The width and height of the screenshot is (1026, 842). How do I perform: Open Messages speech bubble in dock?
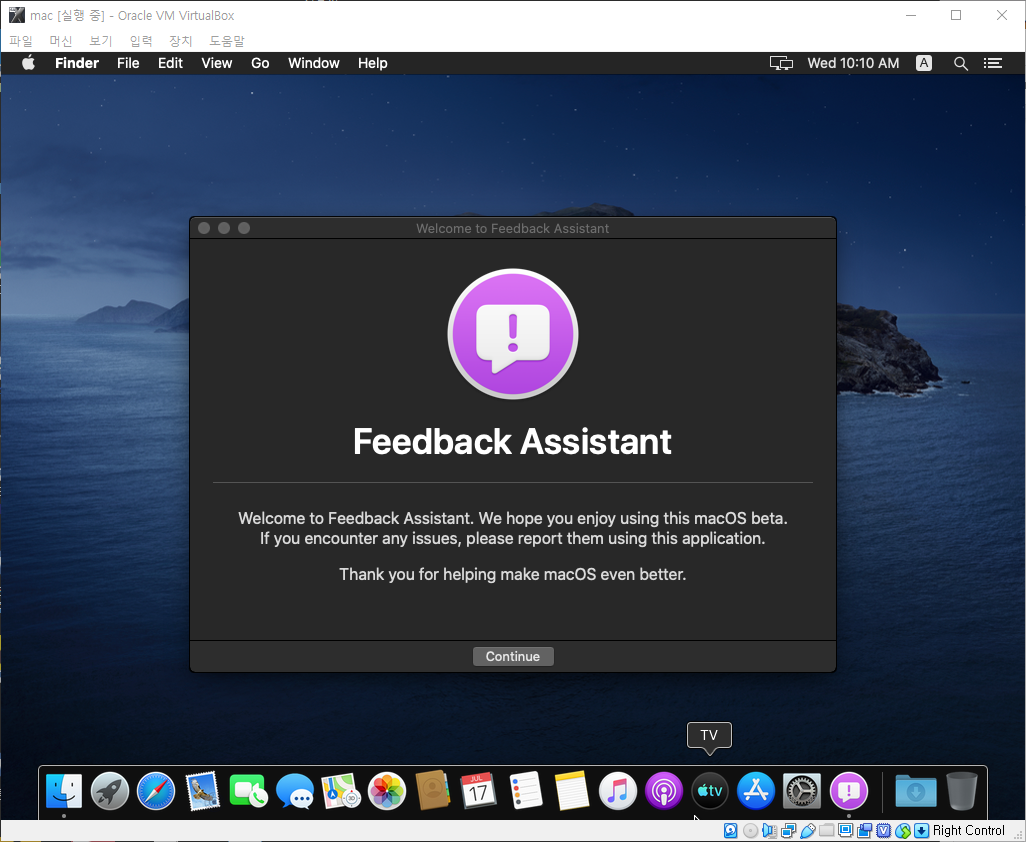tap(294, 791)
